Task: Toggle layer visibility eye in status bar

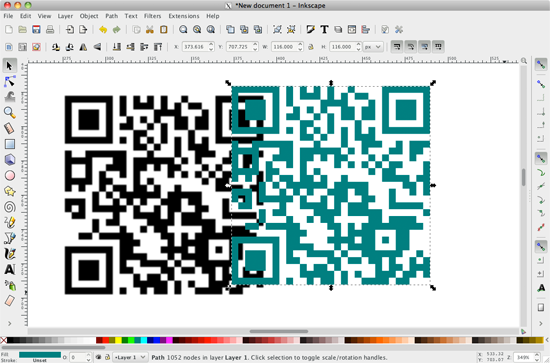Action: (99, 357)
